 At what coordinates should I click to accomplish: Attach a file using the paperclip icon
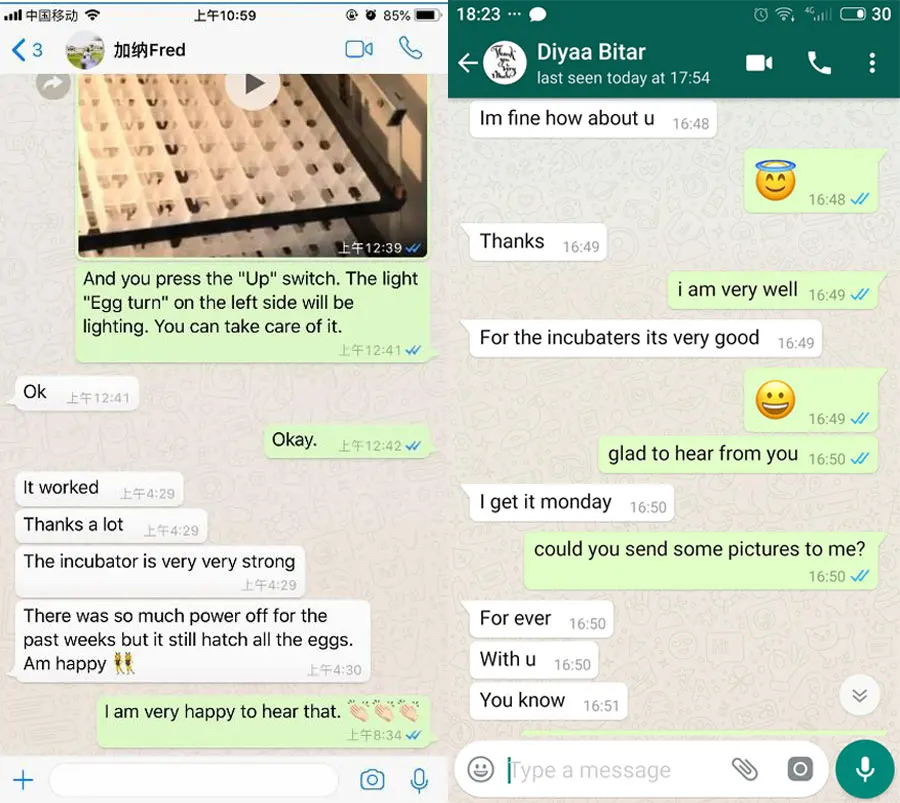click(745, 769)
